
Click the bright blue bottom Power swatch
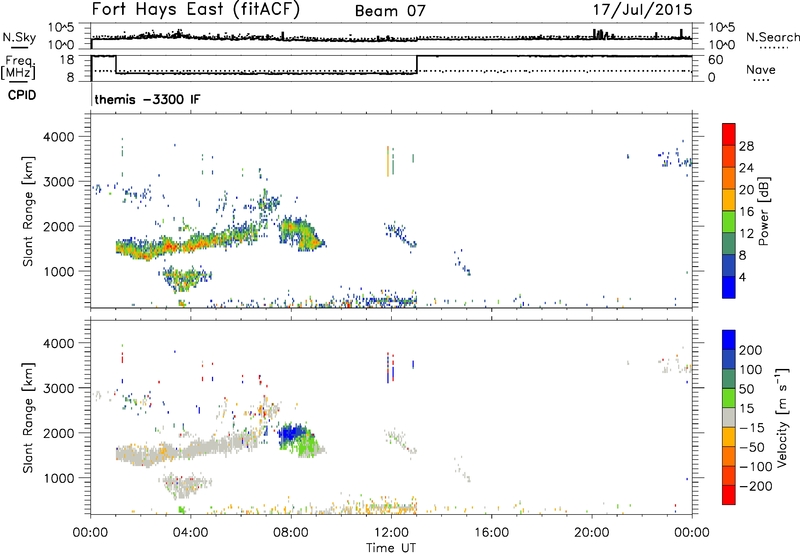click(x=729, y=287)
